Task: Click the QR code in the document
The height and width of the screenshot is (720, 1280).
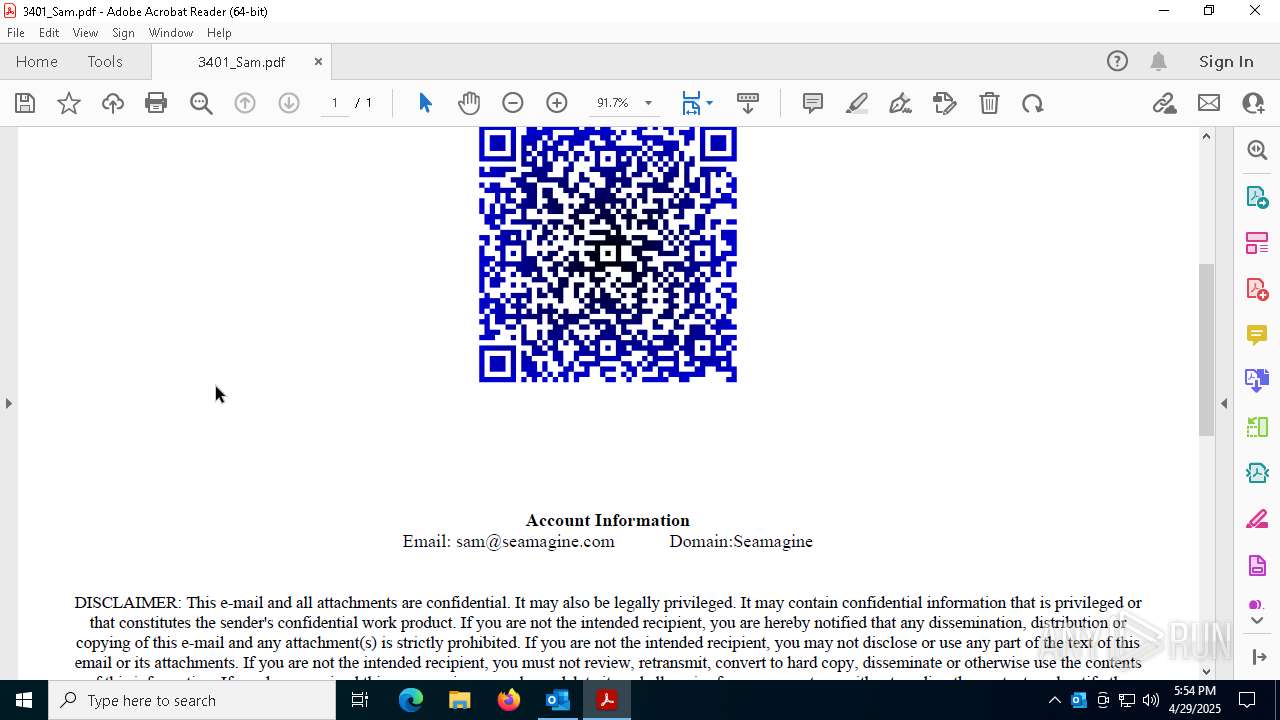Action: tap(608, 254)
